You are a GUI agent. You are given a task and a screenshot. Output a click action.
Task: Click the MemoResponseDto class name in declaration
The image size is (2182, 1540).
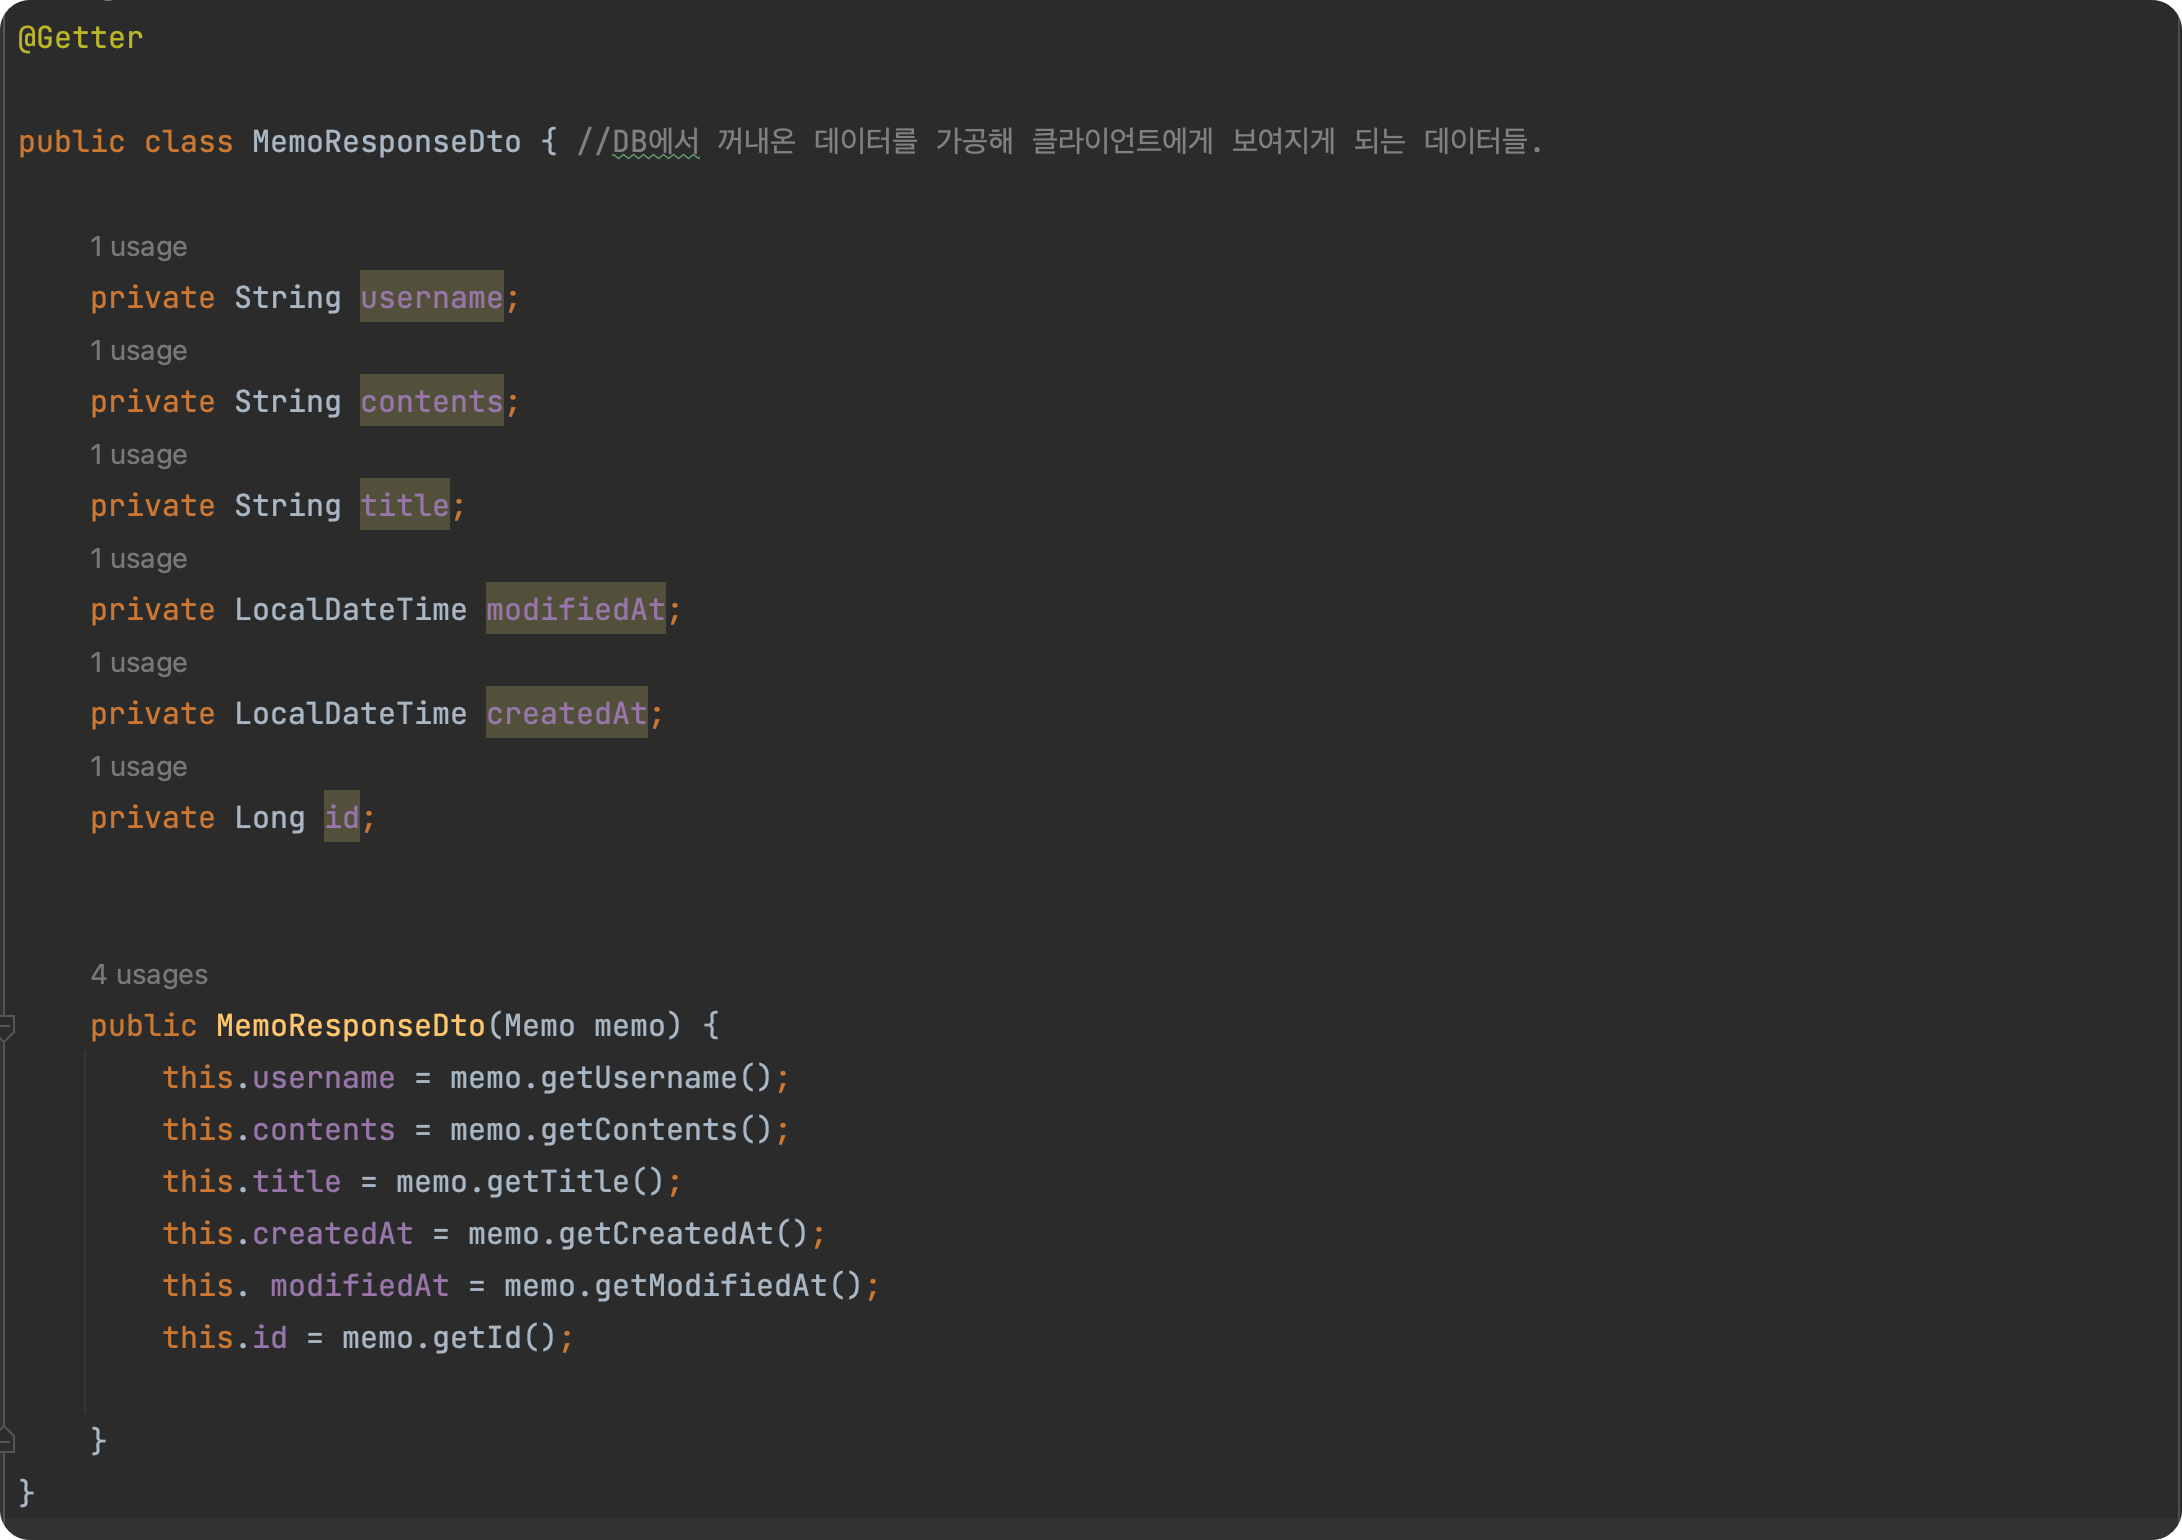[386, 142]
